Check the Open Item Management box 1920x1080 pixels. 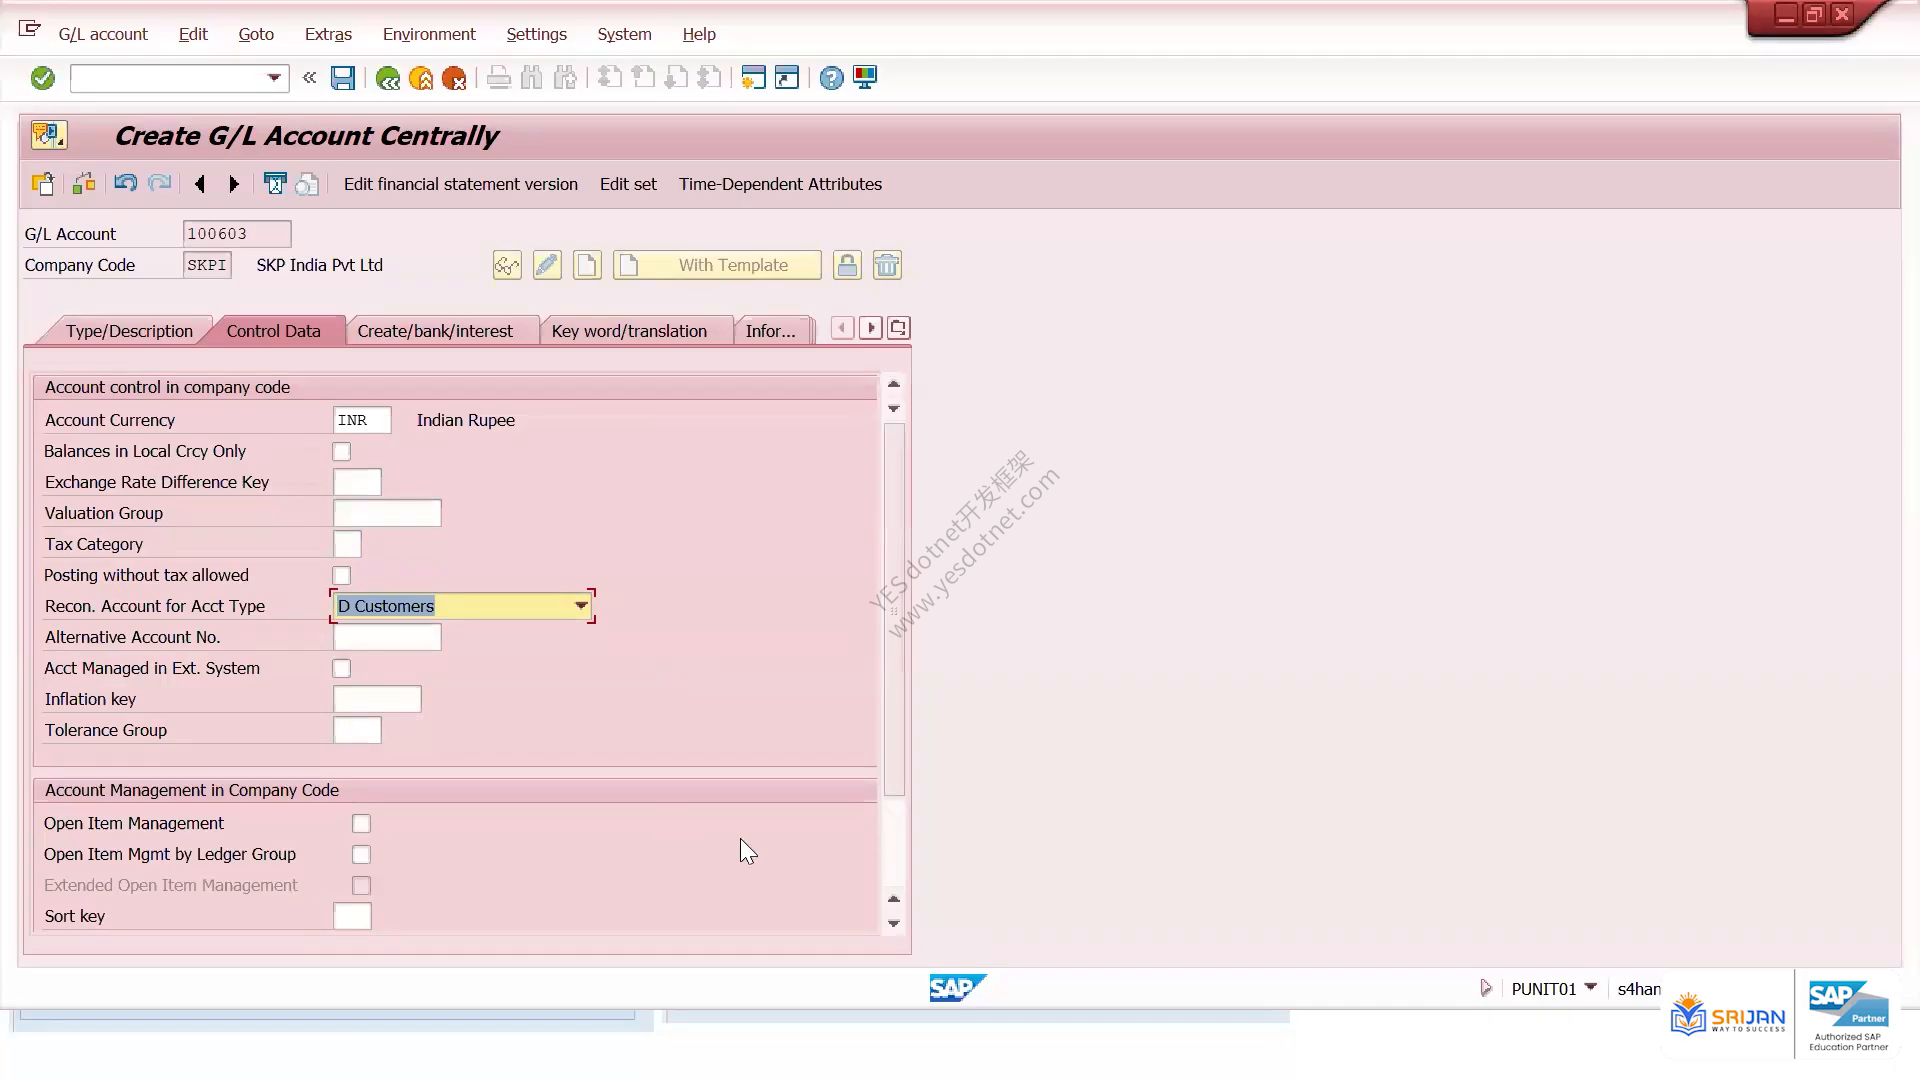[361, 824]
